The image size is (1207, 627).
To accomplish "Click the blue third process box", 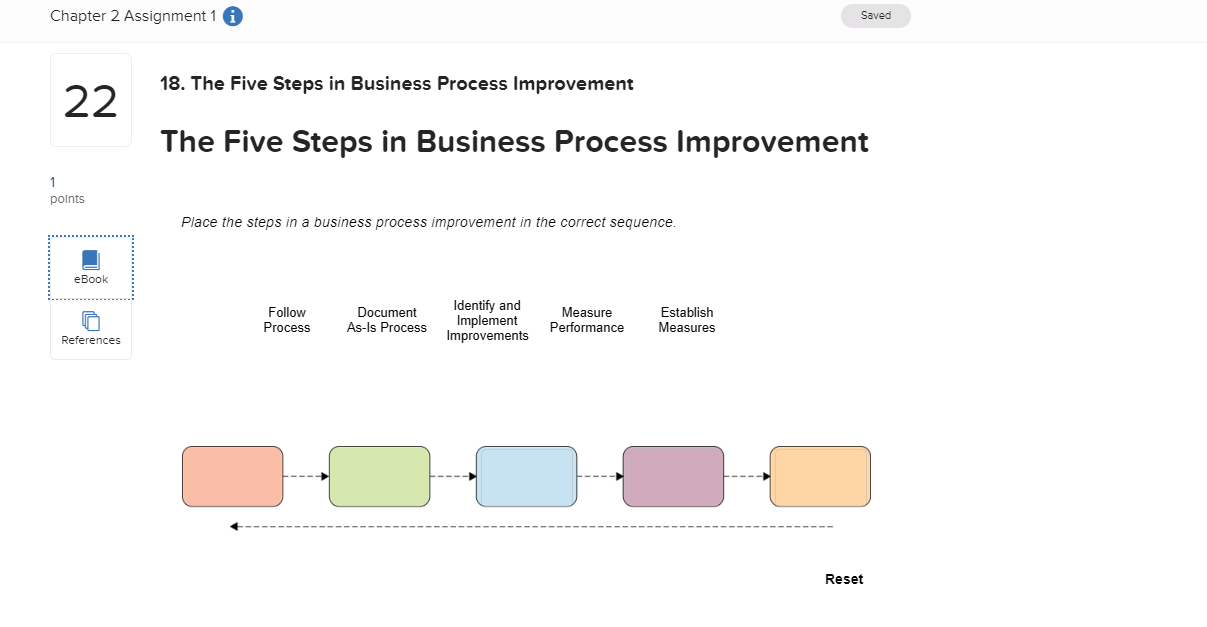I will (x=526, y=476).
